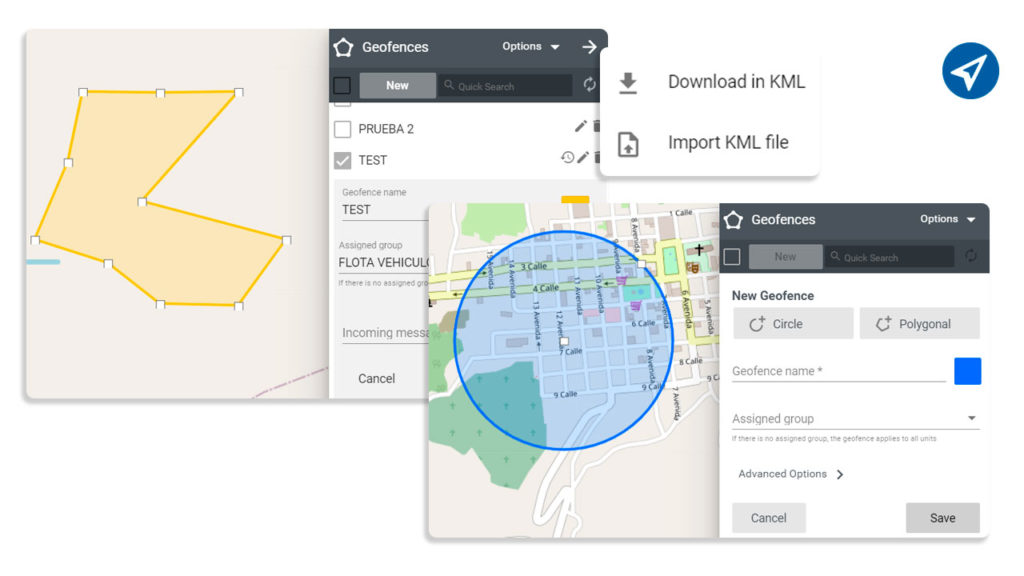1024x576 pixels.
Task: Focus the Geofence name field in New Geofence
Action: click(839, 371)
